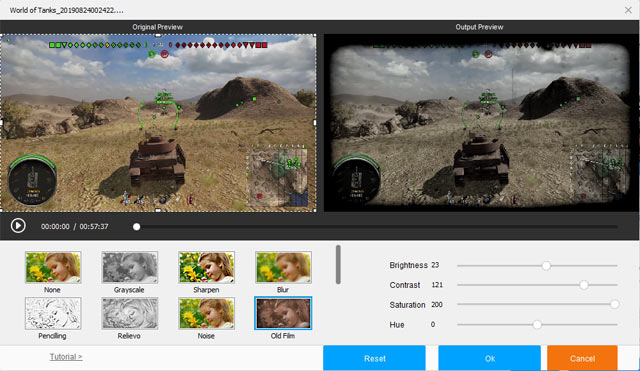Click the Contrast slider handle
640x371 pixels.
click(584, 285)
